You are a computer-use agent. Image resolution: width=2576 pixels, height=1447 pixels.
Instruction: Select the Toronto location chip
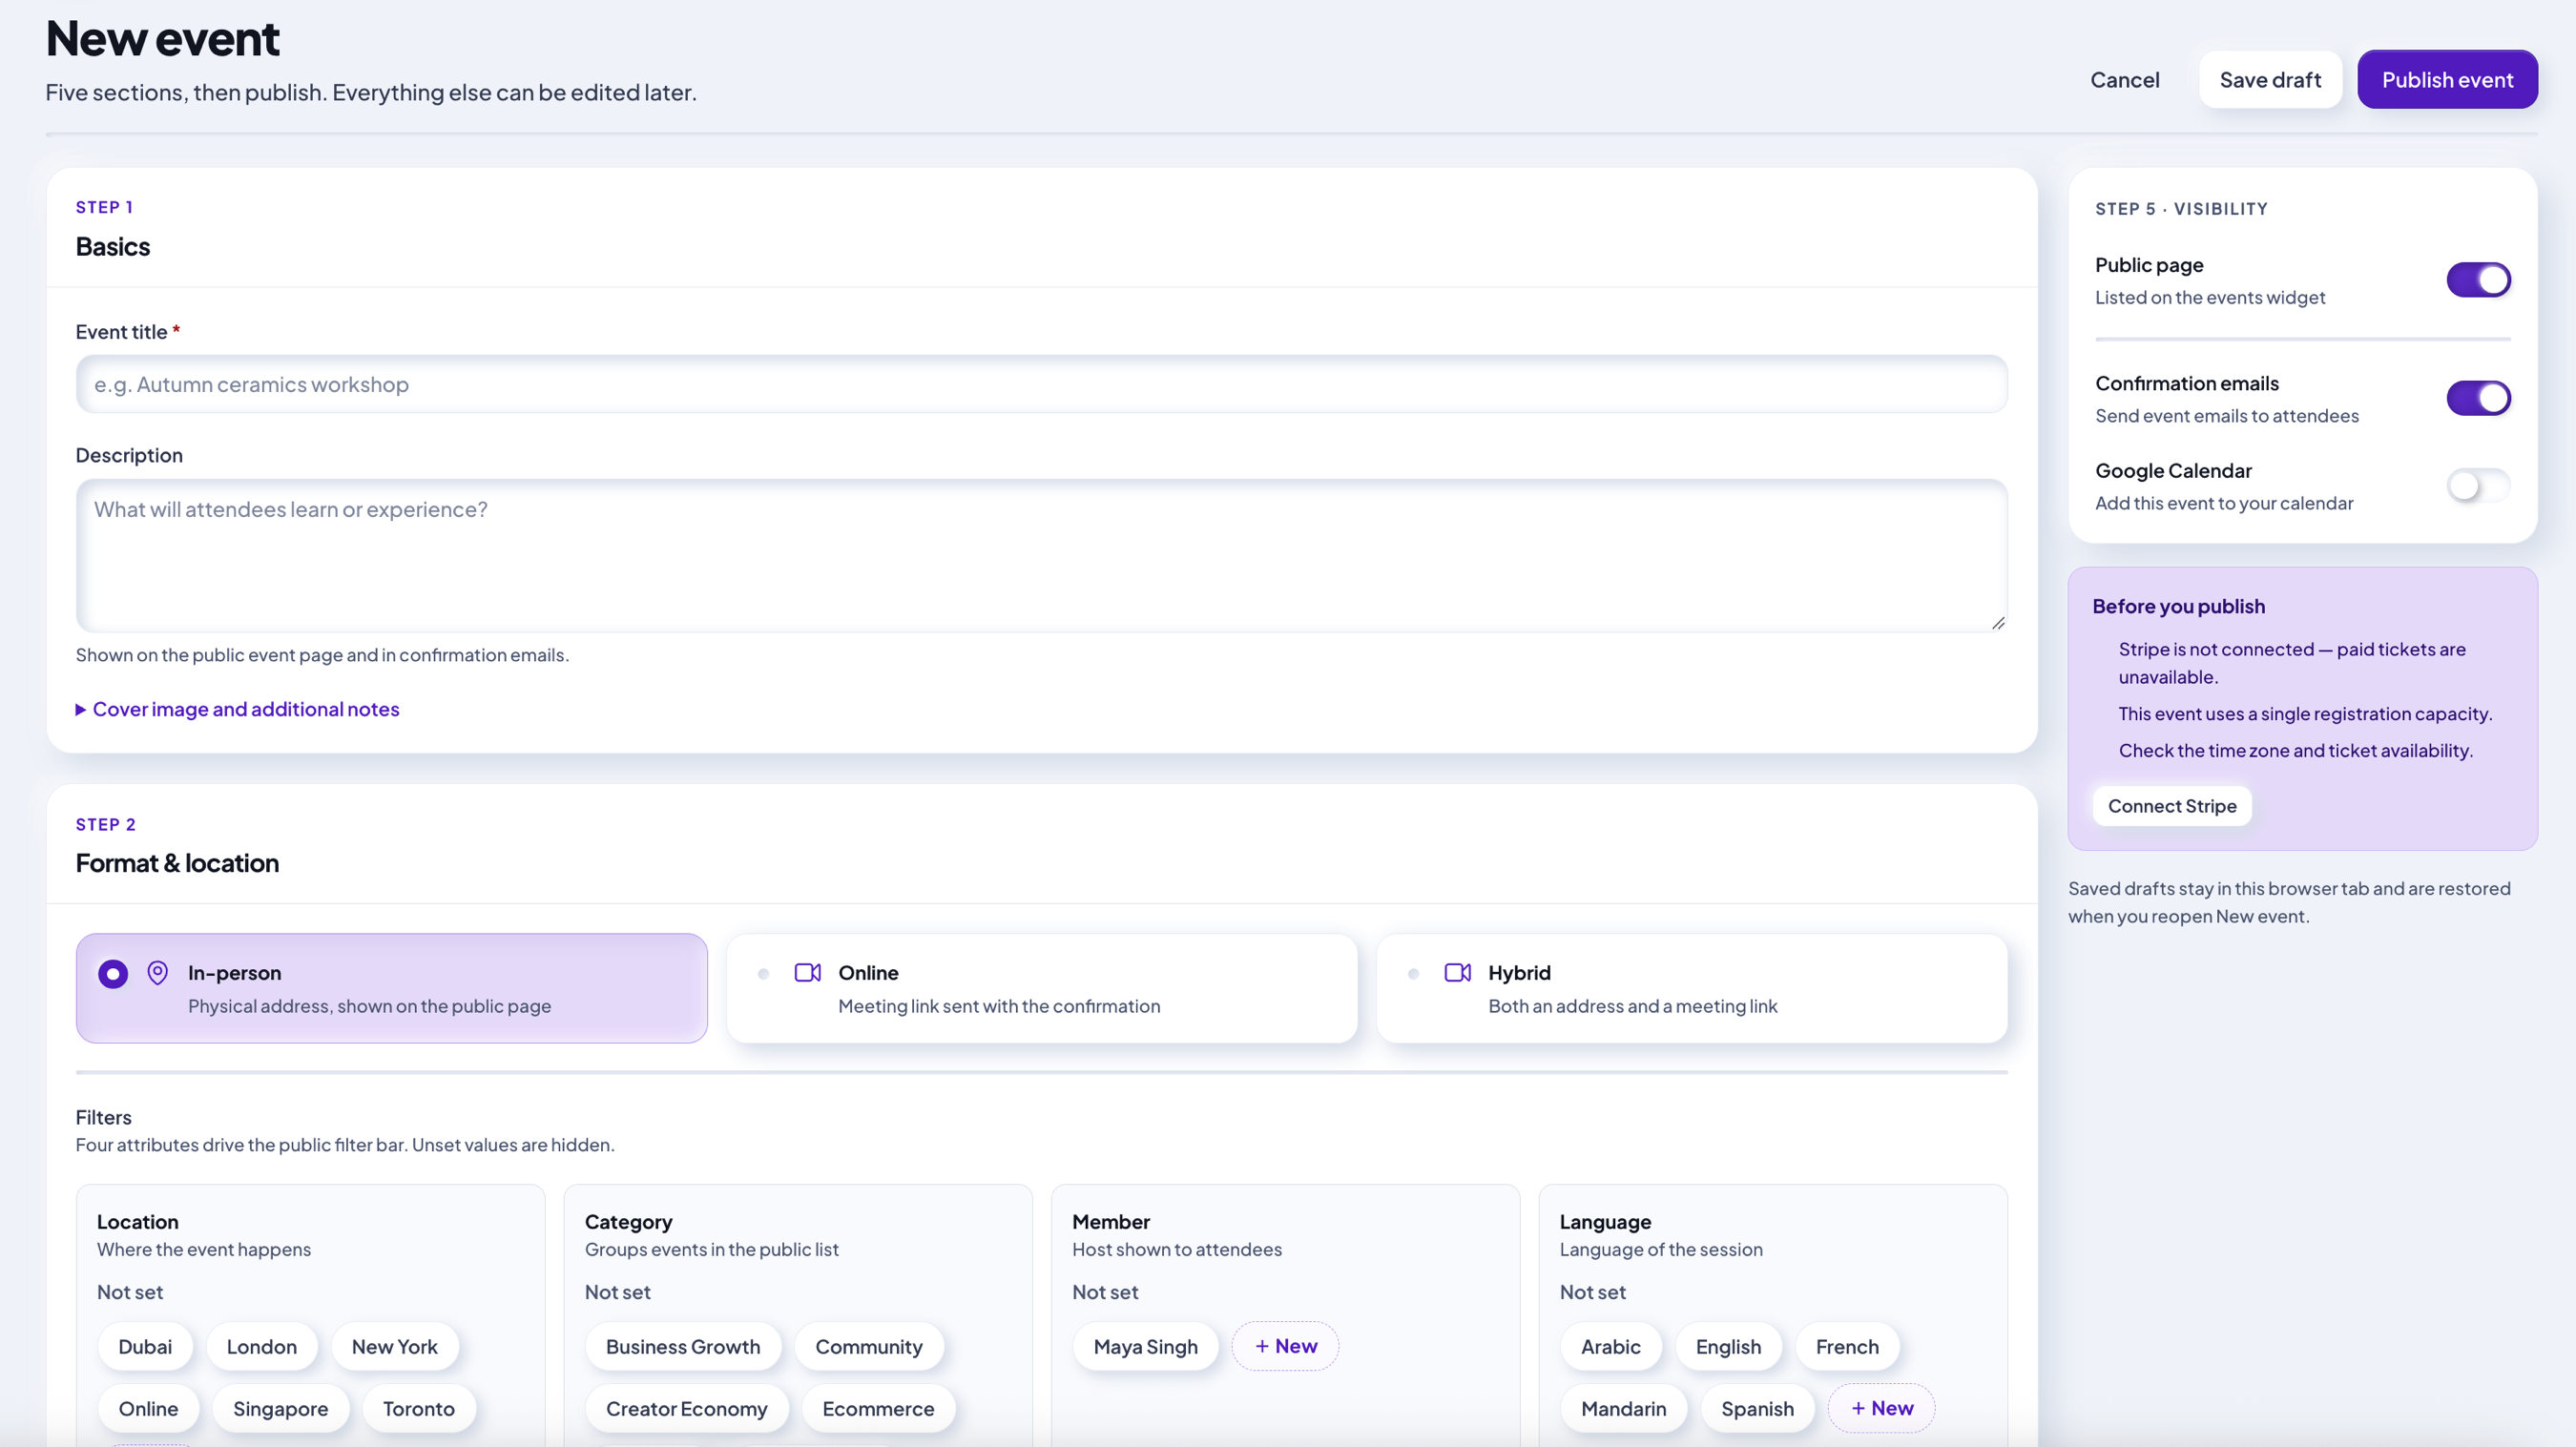418,1409
